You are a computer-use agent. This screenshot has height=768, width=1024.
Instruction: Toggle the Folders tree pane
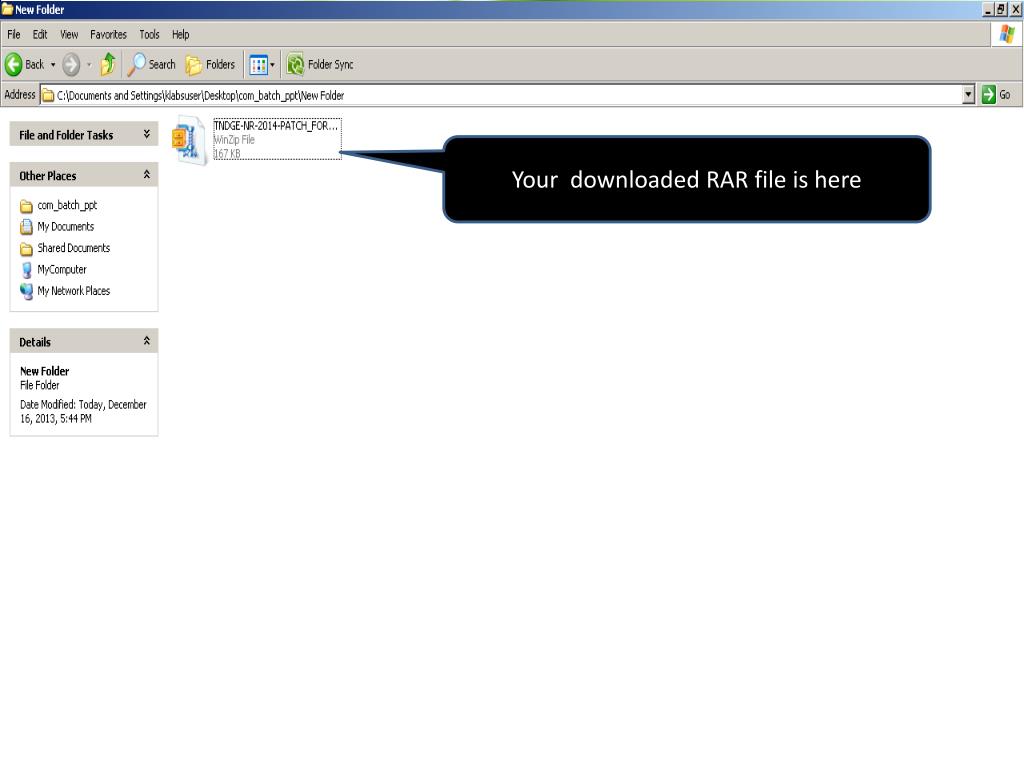[x=210, y=64]
